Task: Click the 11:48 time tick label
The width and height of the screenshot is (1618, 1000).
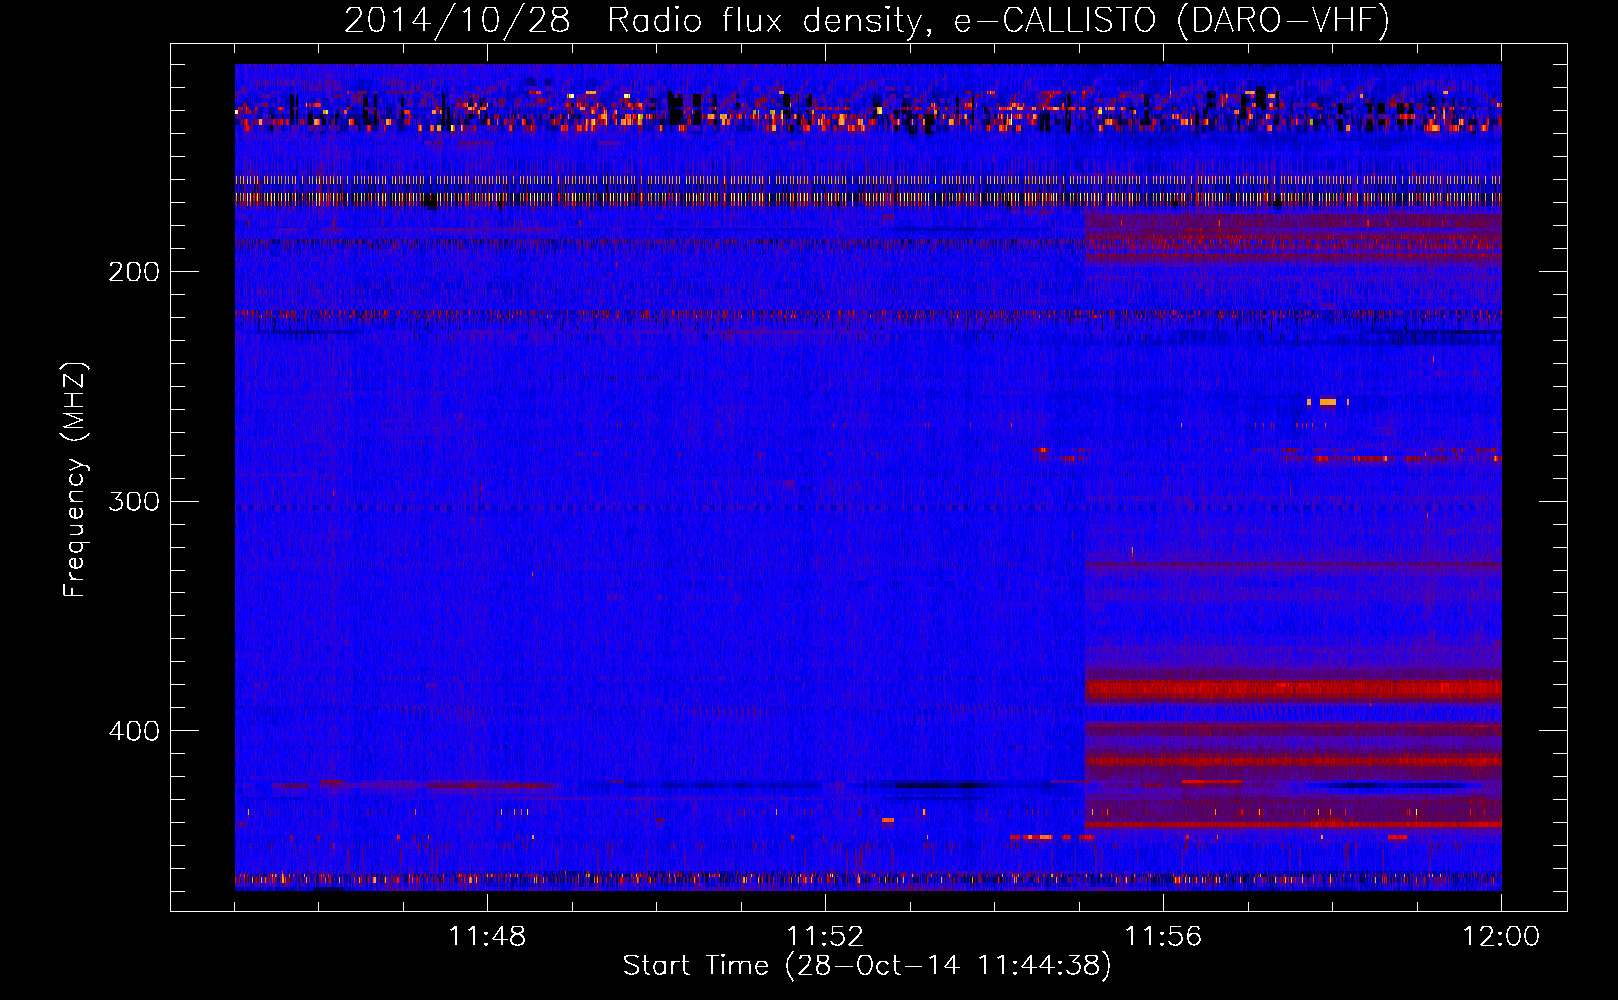Action: pos(487,937)
